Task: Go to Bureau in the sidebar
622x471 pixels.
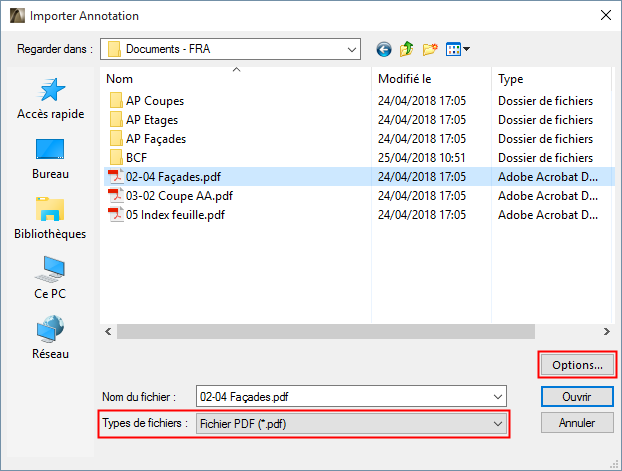Action: pyautogui.click(x=51, y=159)
